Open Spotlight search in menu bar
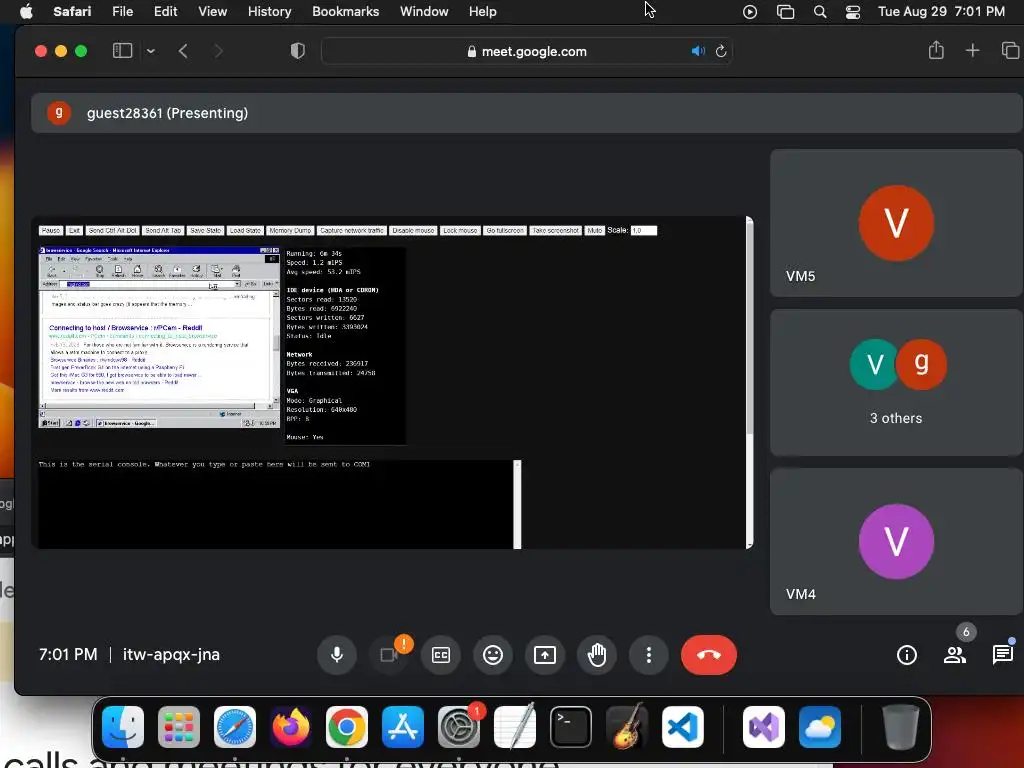This screenshot has width=1024, height=768. pos(820,12)
